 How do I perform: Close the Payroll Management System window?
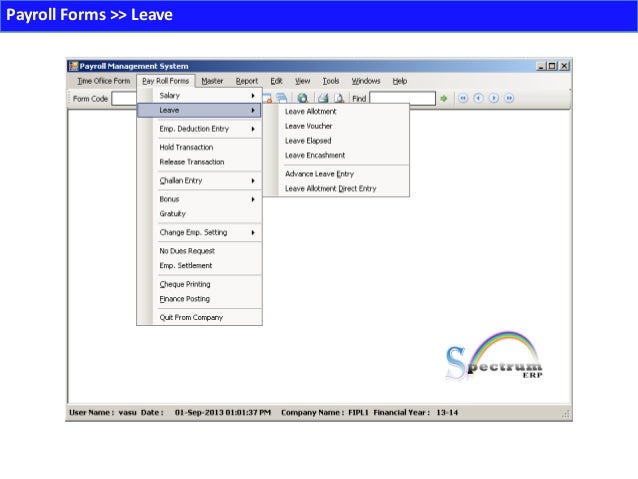564,66
